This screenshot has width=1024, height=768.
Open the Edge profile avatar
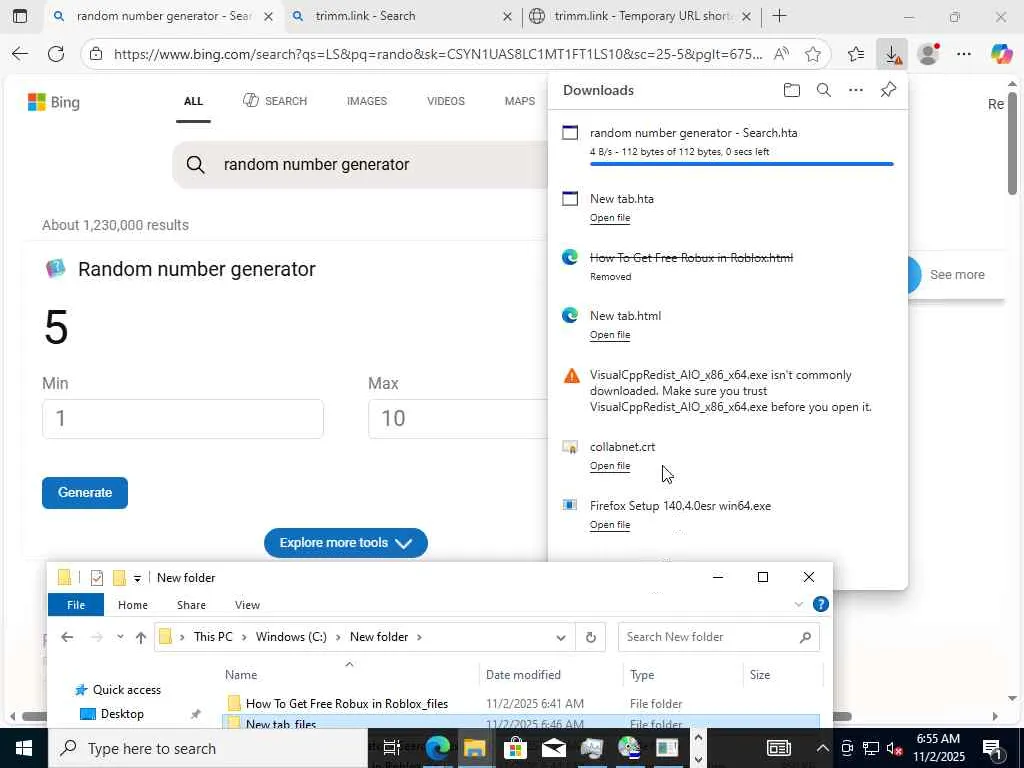(928, 54)
